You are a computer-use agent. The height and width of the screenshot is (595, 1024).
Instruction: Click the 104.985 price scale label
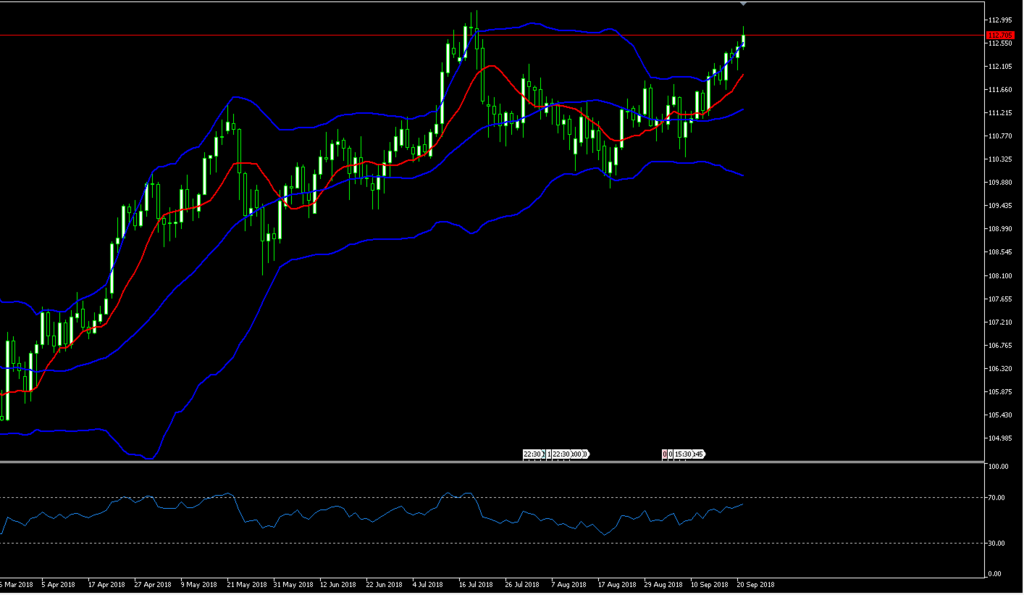[x=1000, y=438]
